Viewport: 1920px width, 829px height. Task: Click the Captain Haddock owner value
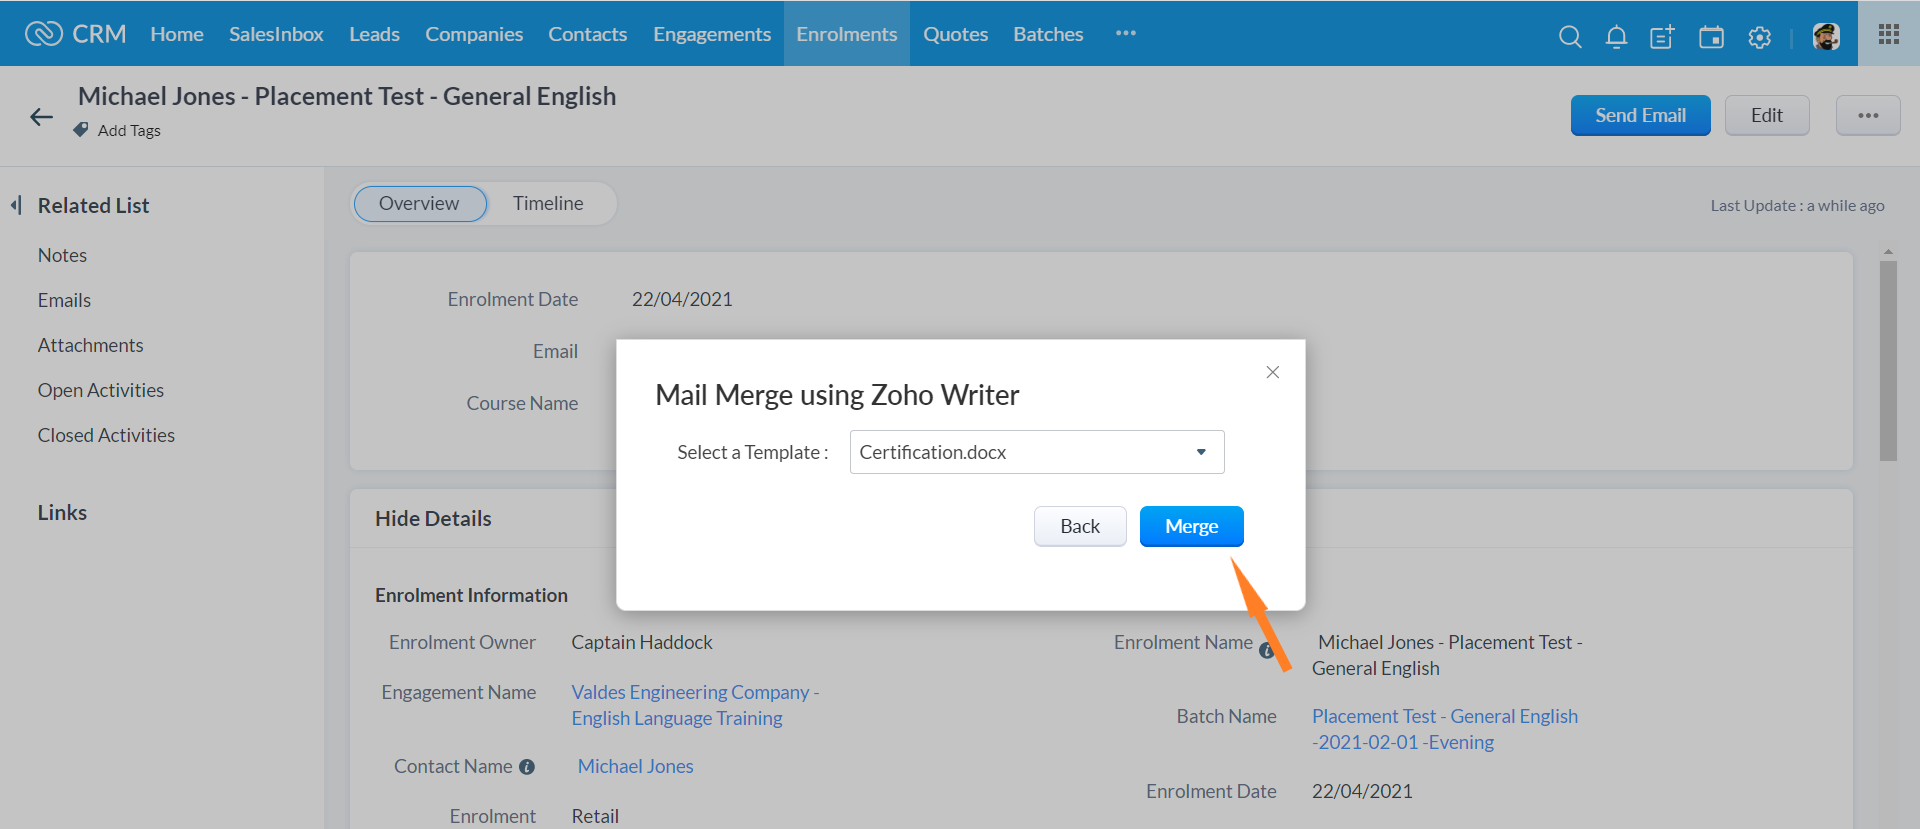642,642
